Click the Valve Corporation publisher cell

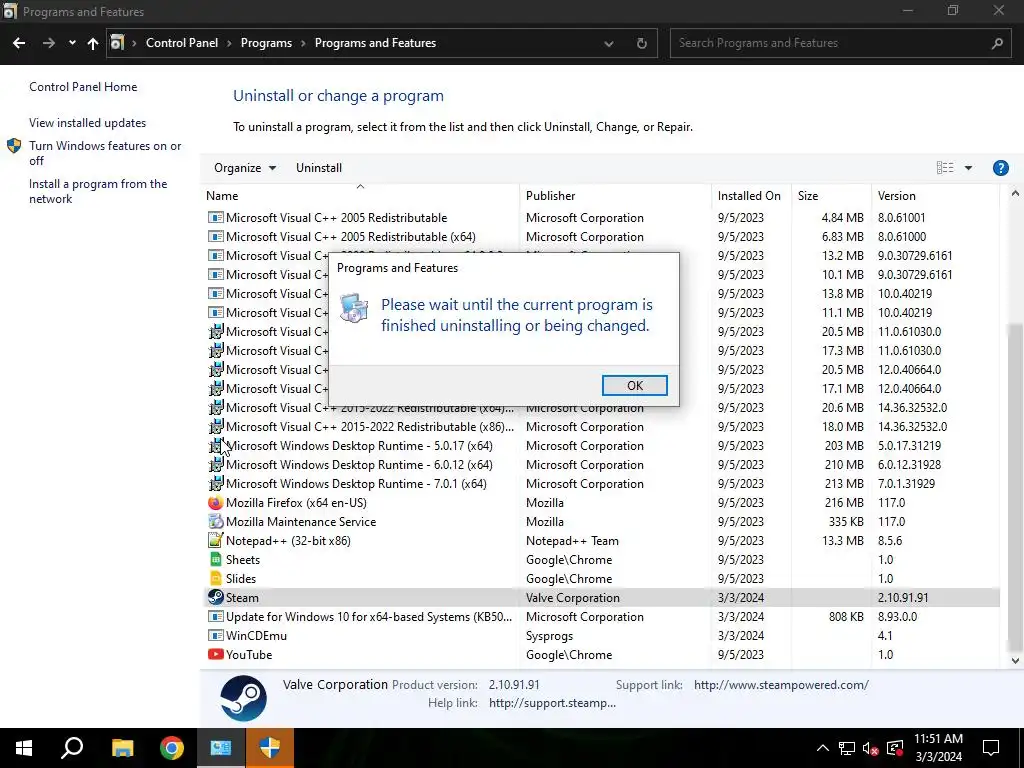(573, 598)
